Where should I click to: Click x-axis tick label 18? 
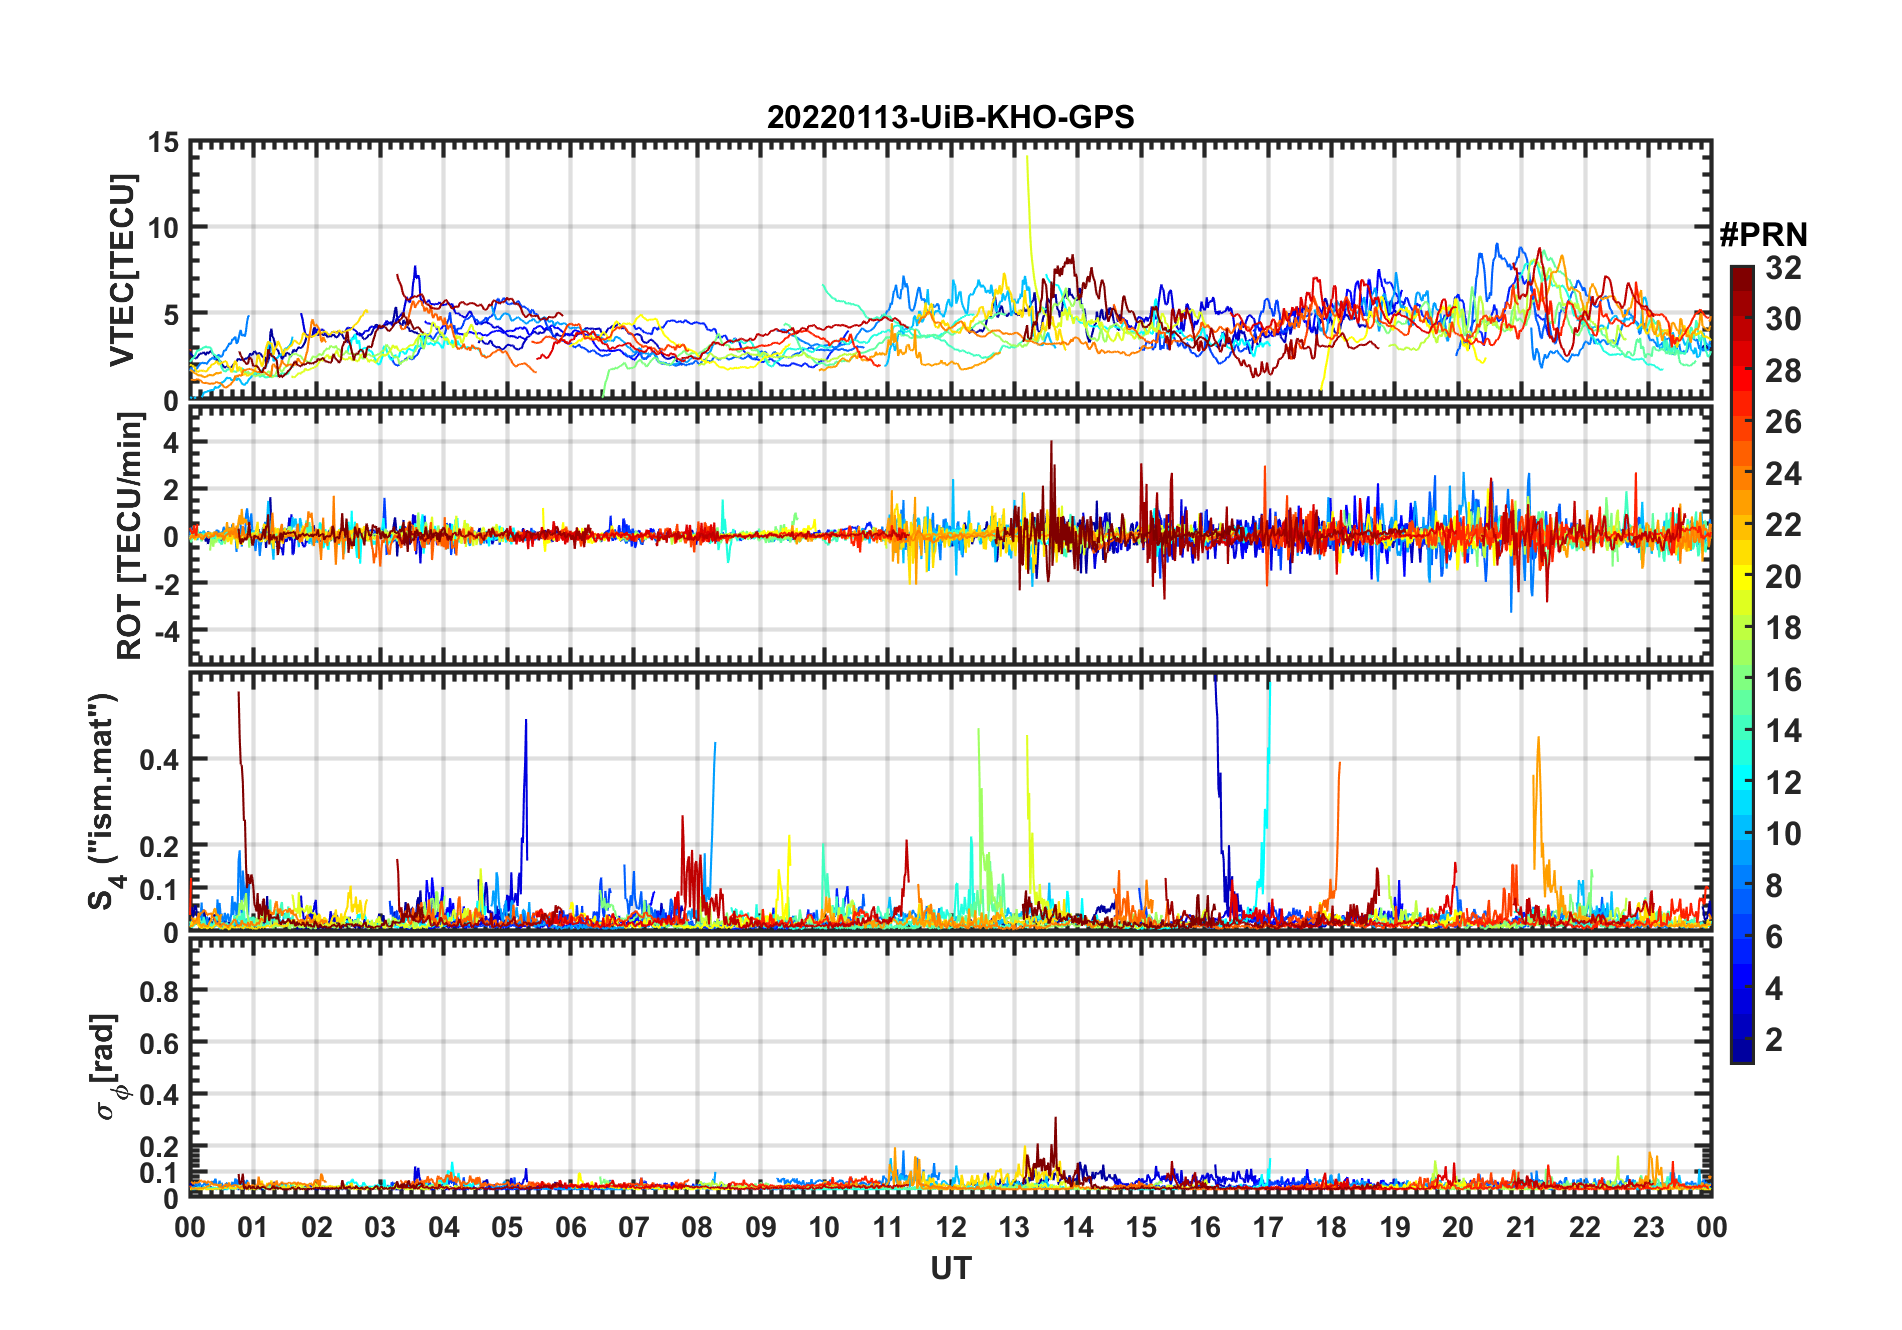[x=1331, y=1227]
